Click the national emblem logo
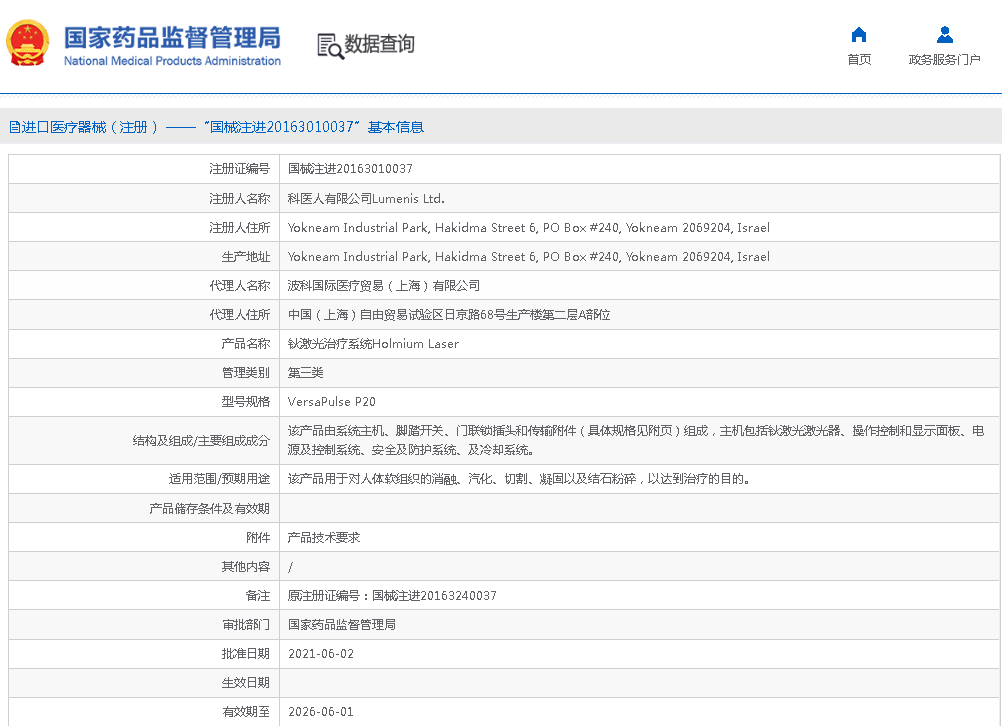1002x726 pixels. (x=28, y=44)
